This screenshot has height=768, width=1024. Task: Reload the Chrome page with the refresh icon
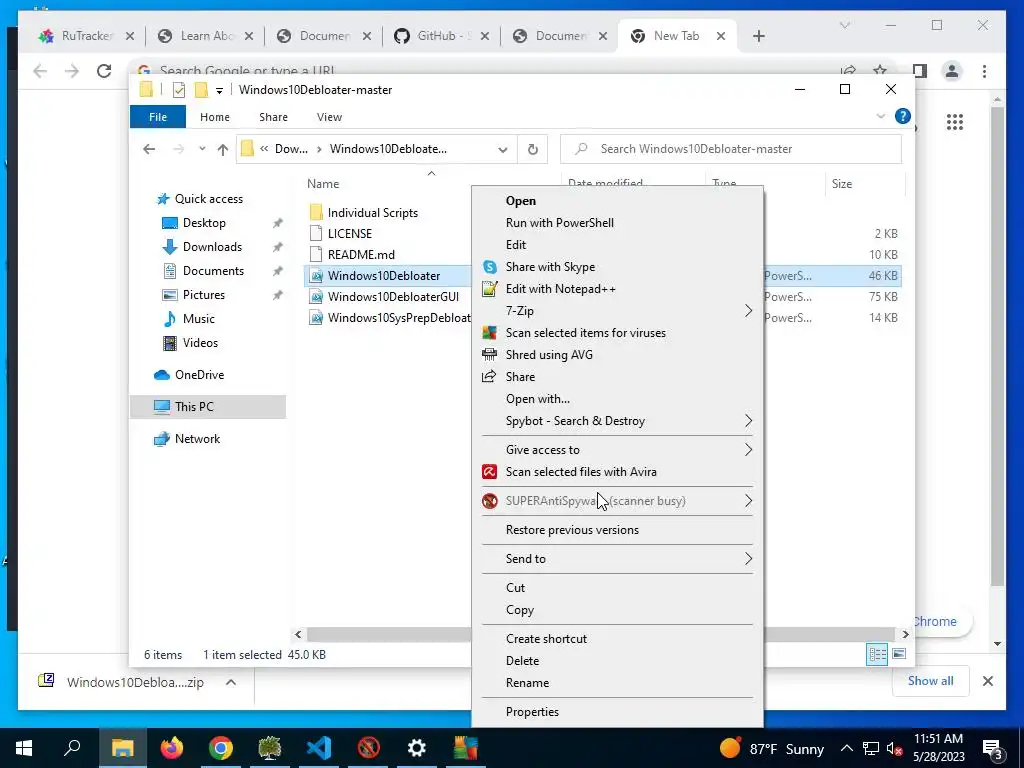tap(104, 71)
